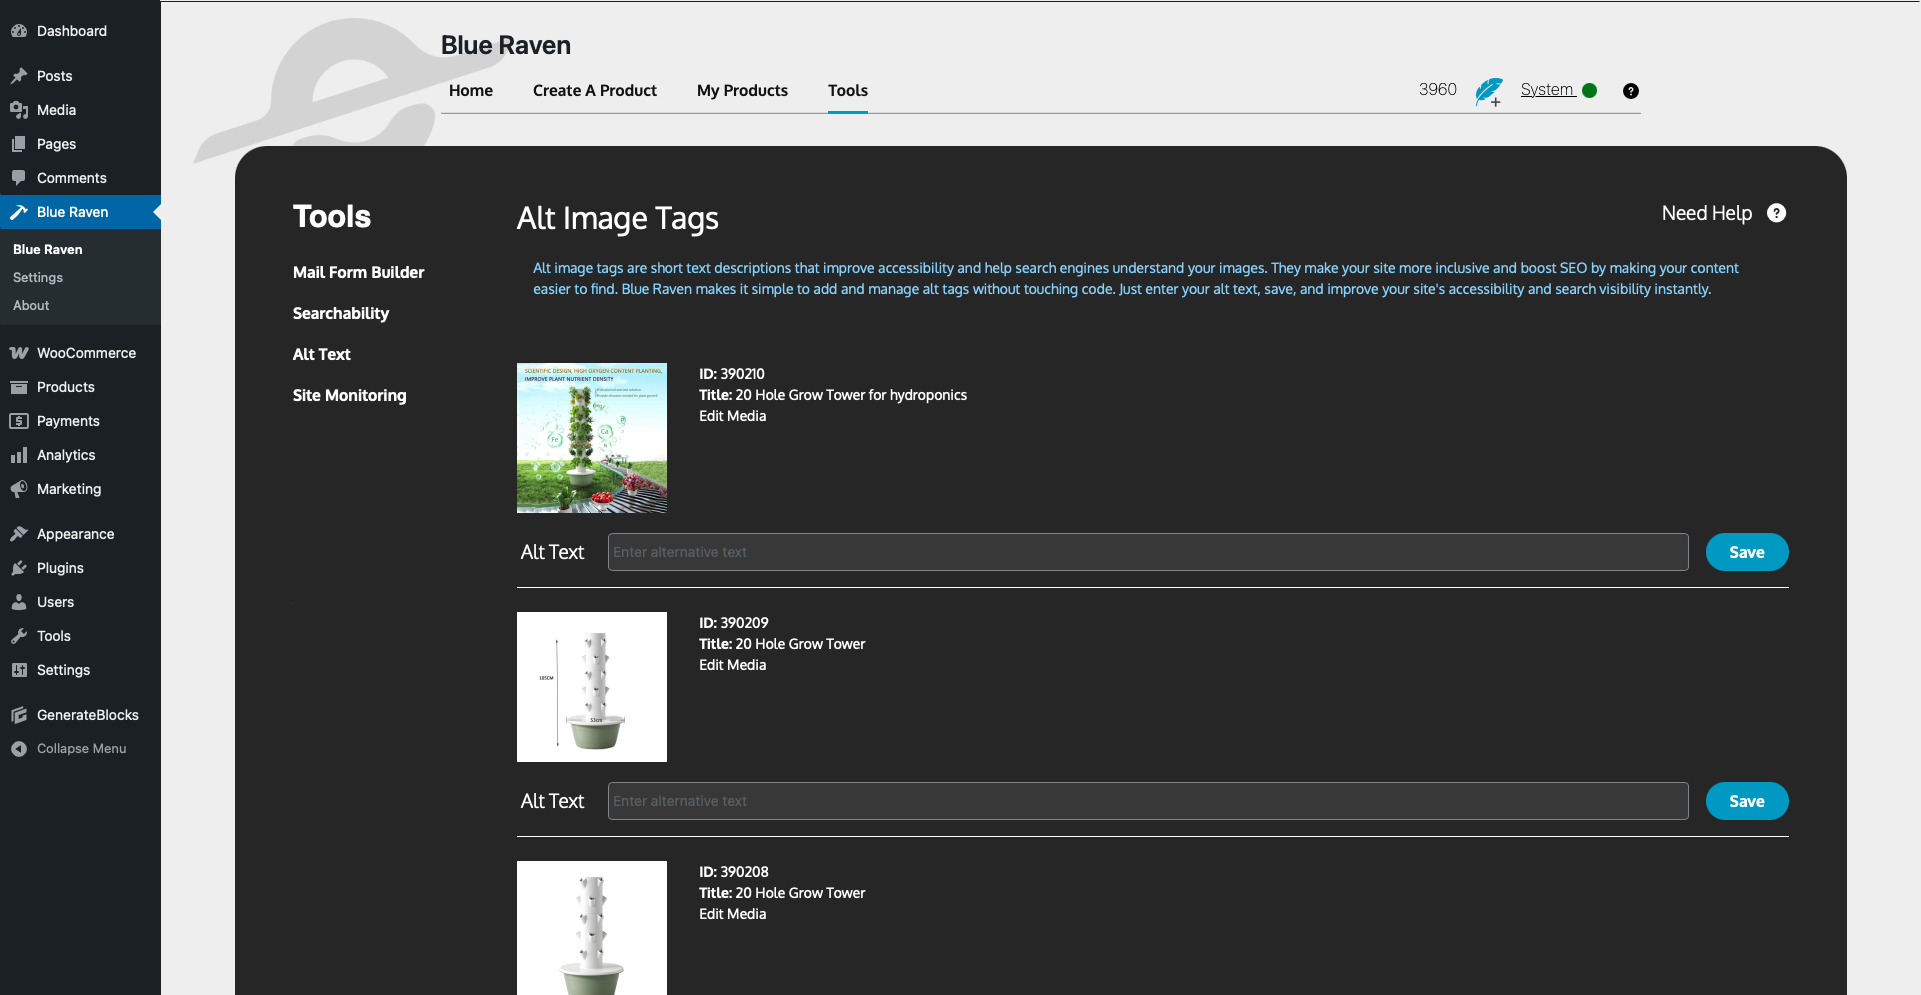
Task: Click the blue feather credits icon
Action: click(1488, 91)
